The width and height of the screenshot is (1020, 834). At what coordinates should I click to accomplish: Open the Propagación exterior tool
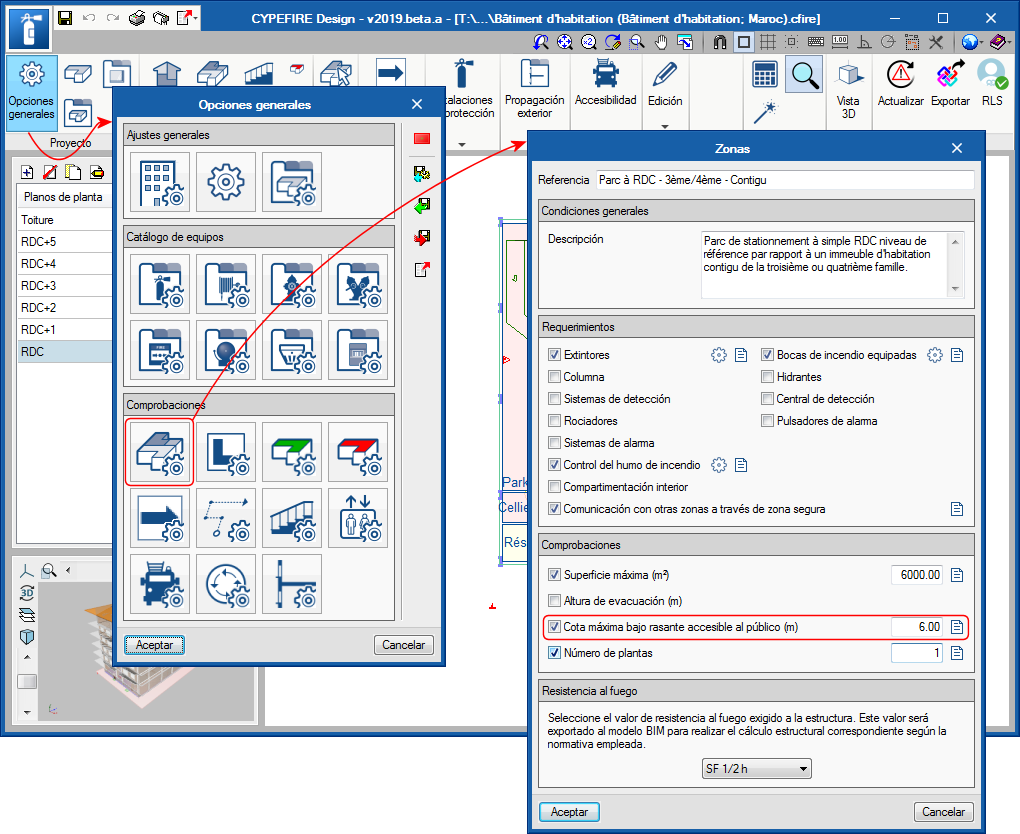535,74
